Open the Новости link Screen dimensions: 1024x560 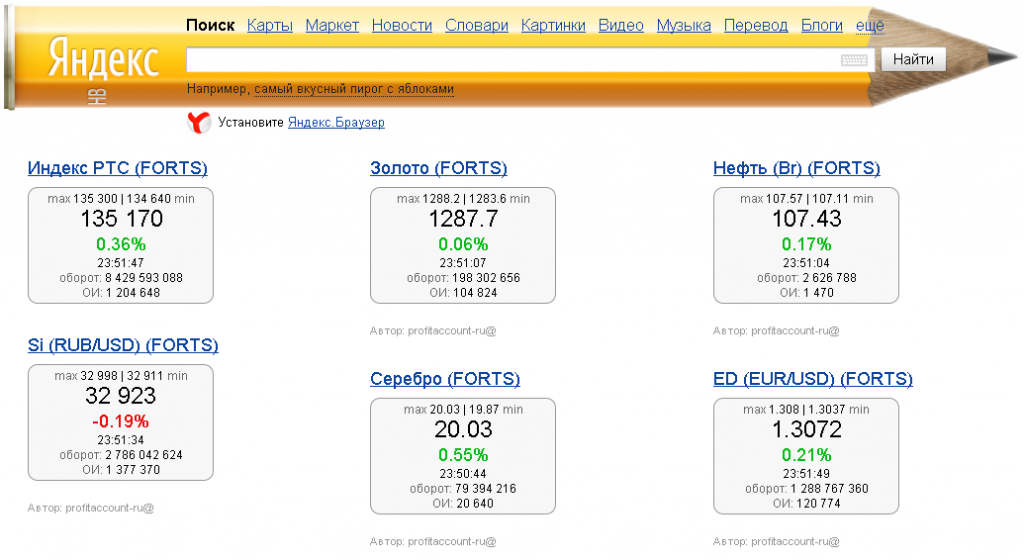coord(402,25)
